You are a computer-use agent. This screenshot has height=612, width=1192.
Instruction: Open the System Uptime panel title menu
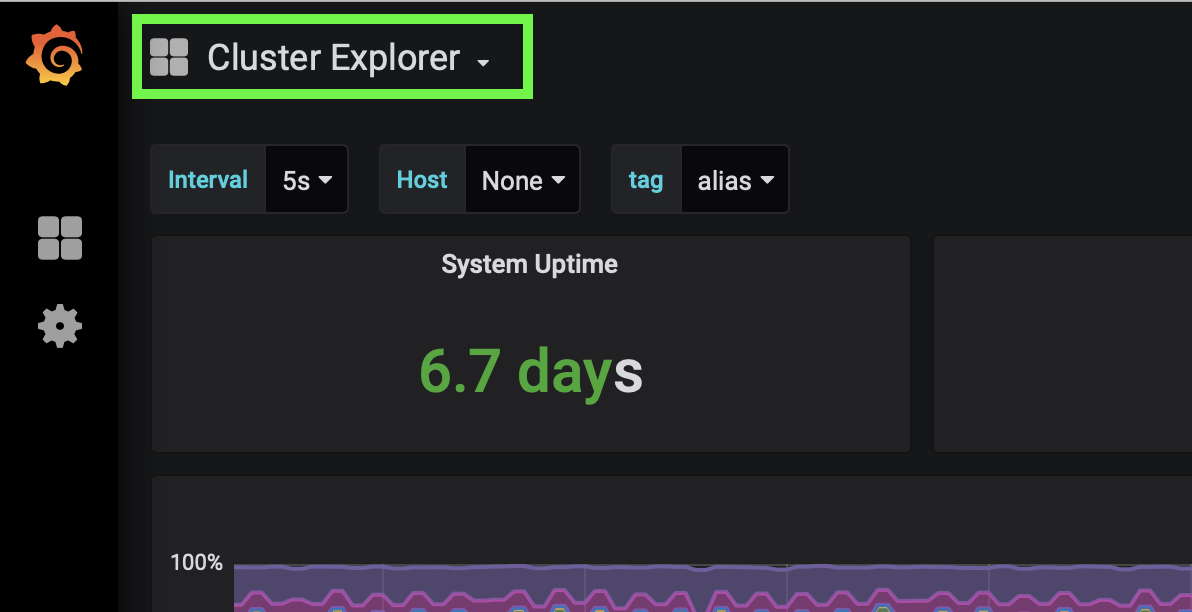[529, 264]
